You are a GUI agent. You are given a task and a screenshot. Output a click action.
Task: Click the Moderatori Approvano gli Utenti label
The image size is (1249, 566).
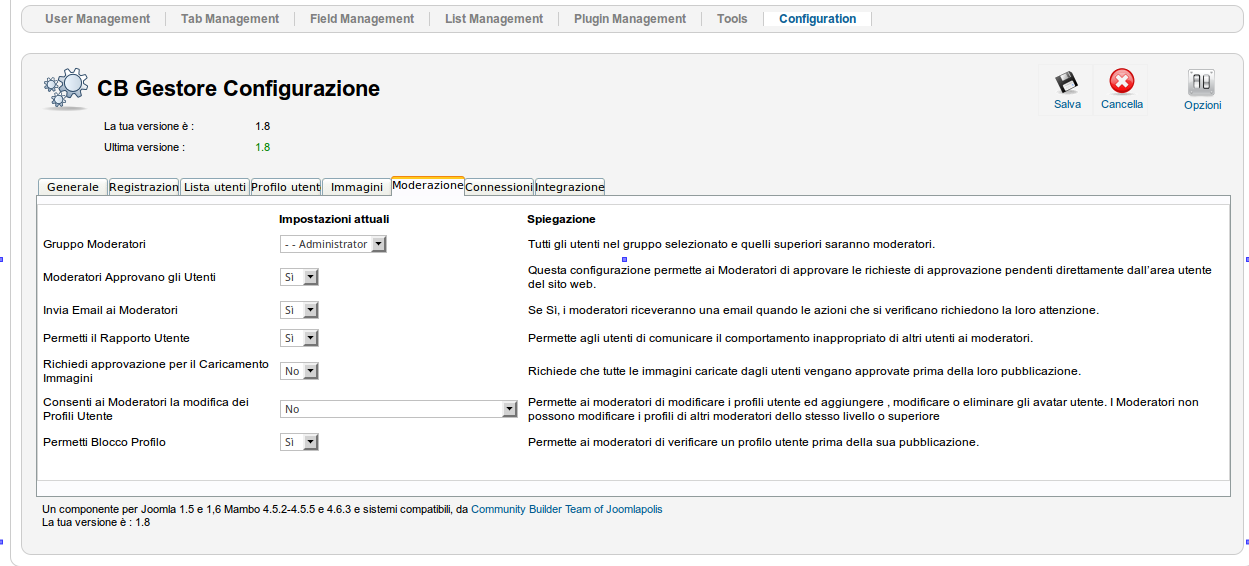[129, 277]
